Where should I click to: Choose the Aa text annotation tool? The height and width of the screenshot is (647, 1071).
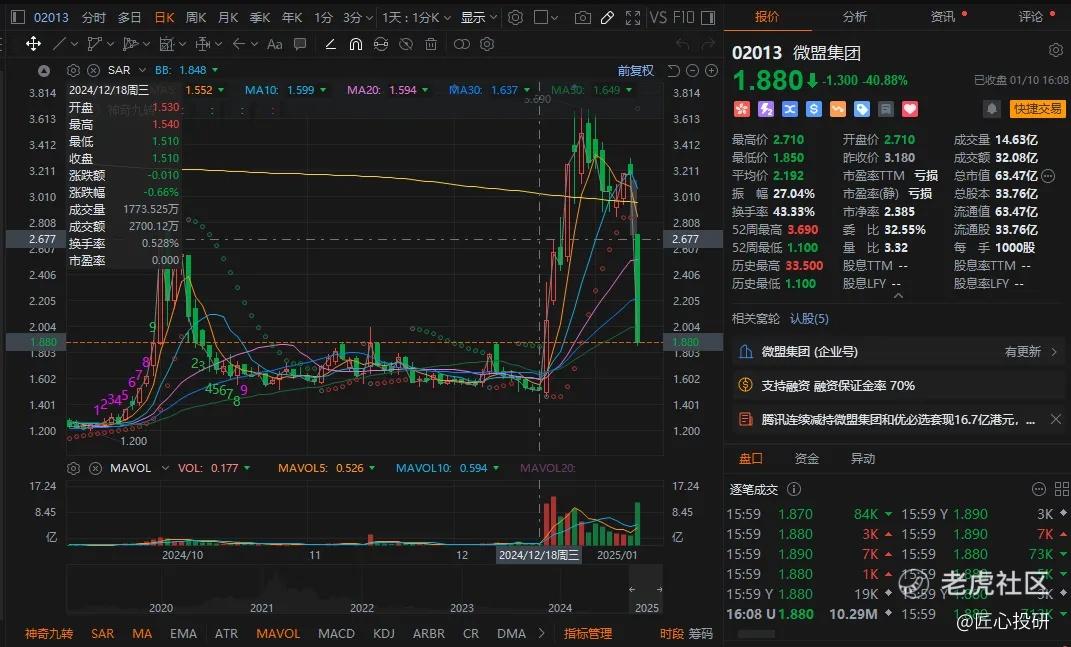coord(275,44)
